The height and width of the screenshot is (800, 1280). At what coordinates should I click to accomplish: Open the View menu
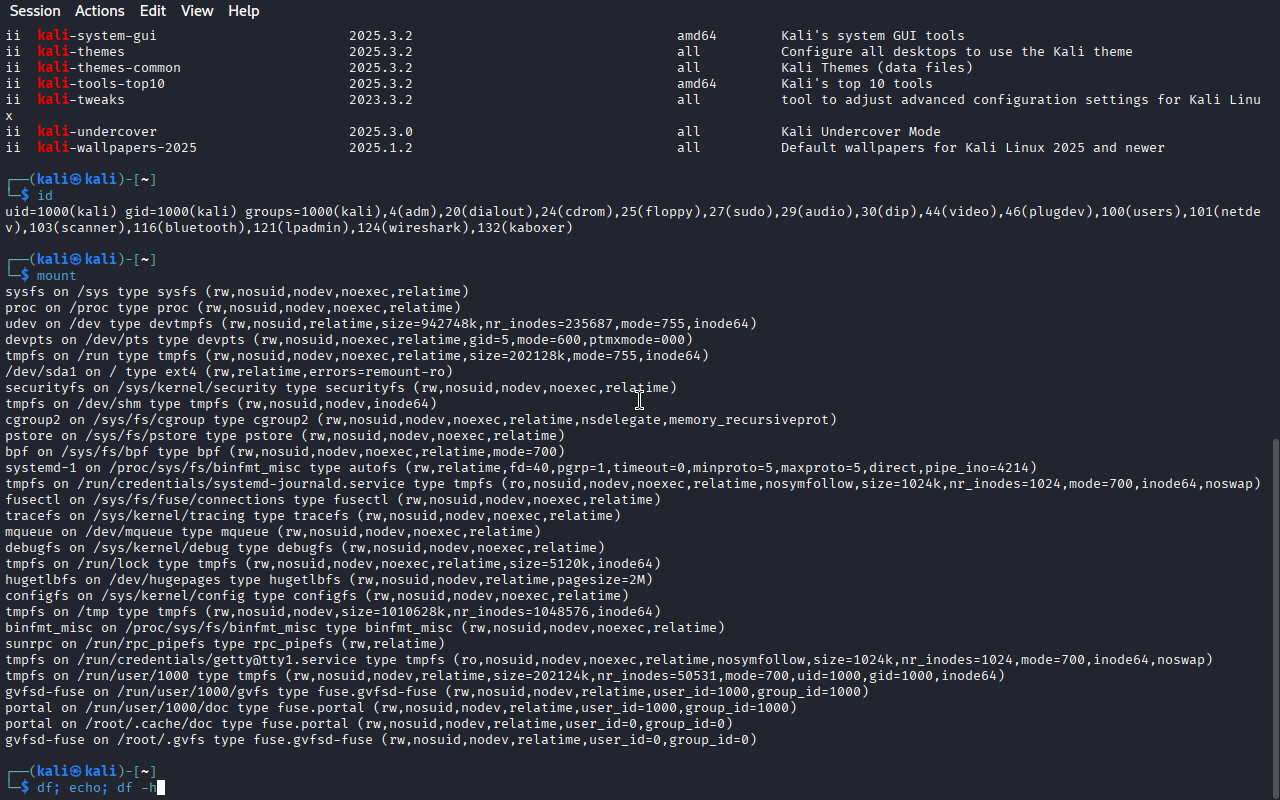197,11
